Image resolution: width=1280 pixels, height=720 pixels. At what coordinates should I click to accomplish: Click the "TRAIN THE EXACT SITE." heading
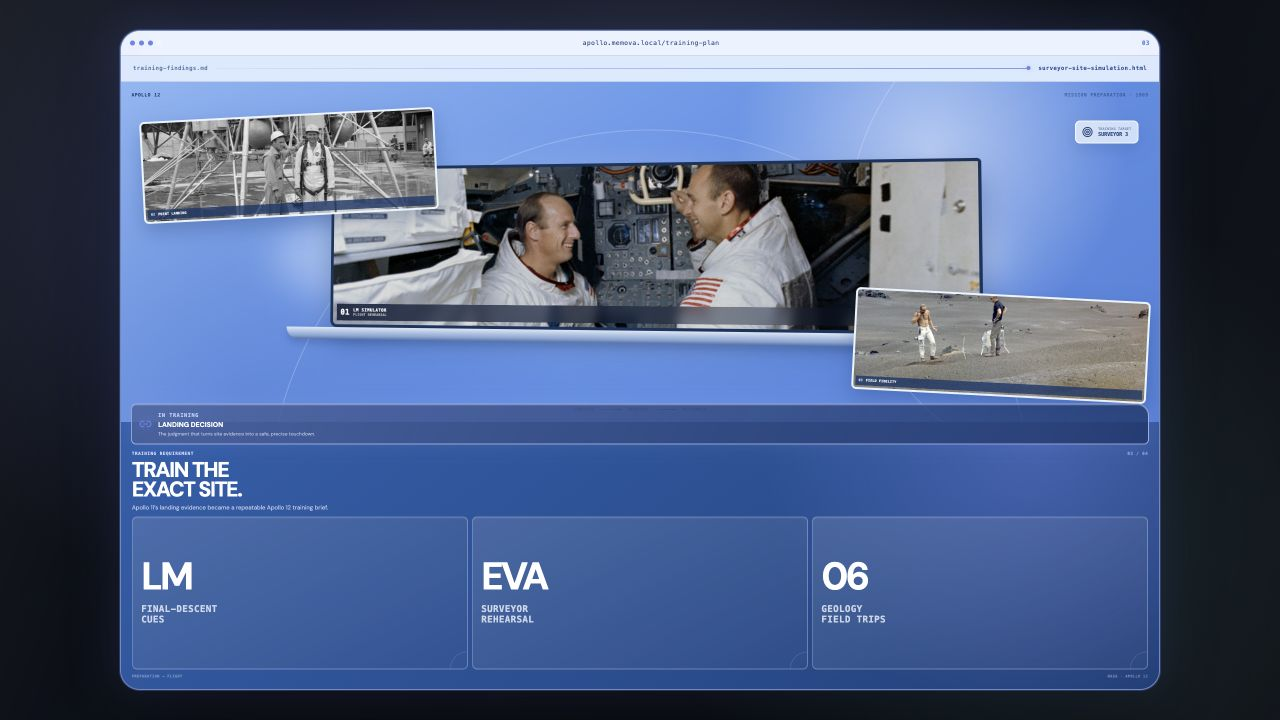click(187, 480)
